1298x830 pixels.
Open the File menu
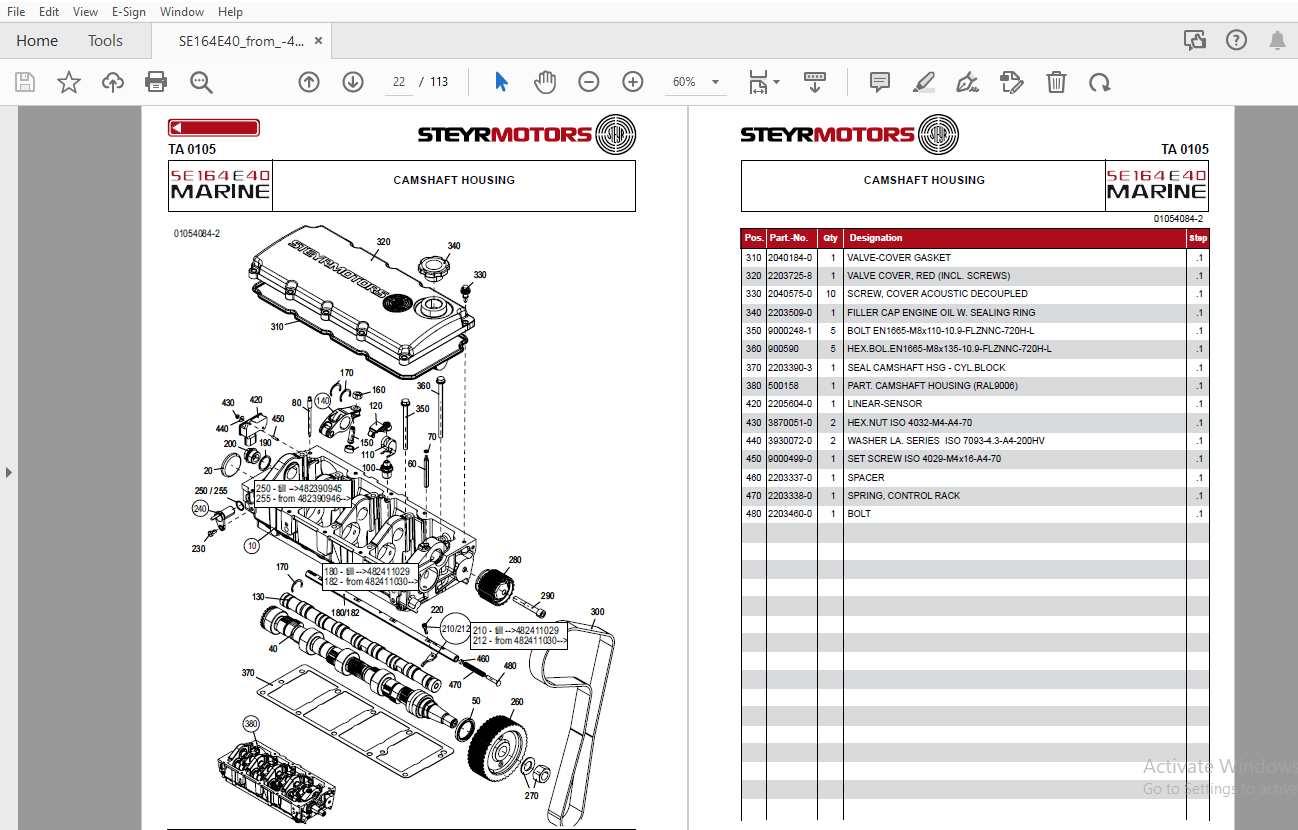[x=16, y=12]
